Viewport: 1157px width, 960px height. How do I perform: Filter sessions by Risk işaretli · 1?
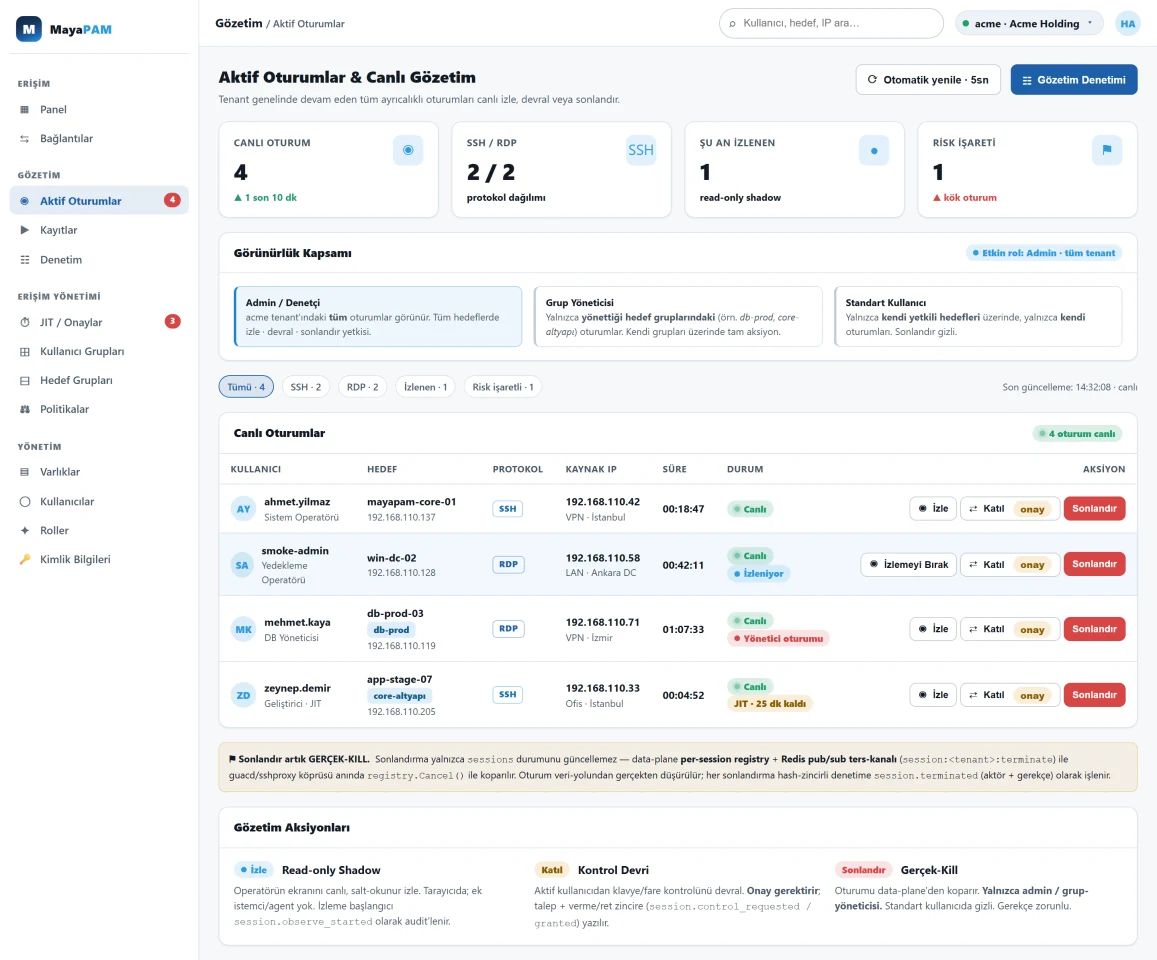coord(502,387)
